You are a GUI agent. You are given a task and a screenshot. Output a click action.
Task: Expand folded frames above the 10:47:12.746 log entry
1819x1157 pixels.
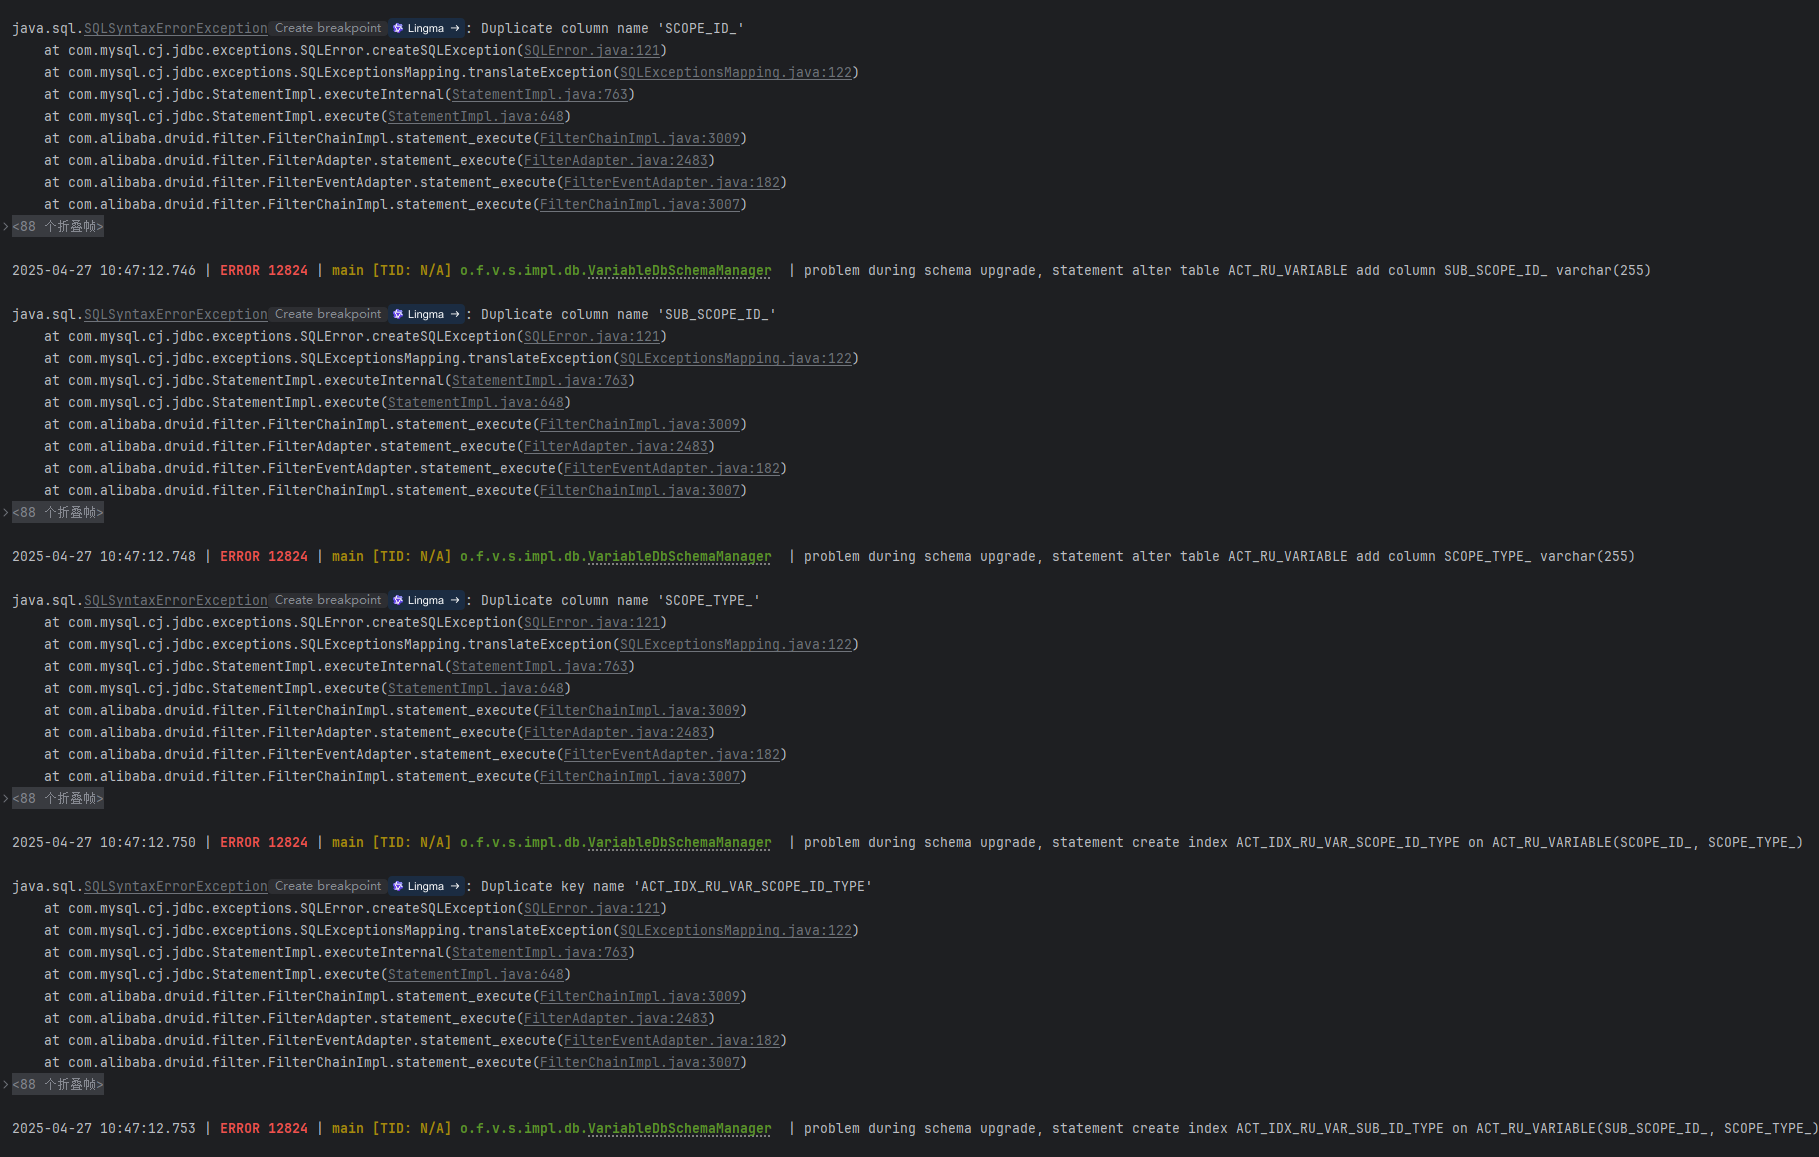pyautogui.click(x=57, y=227)
